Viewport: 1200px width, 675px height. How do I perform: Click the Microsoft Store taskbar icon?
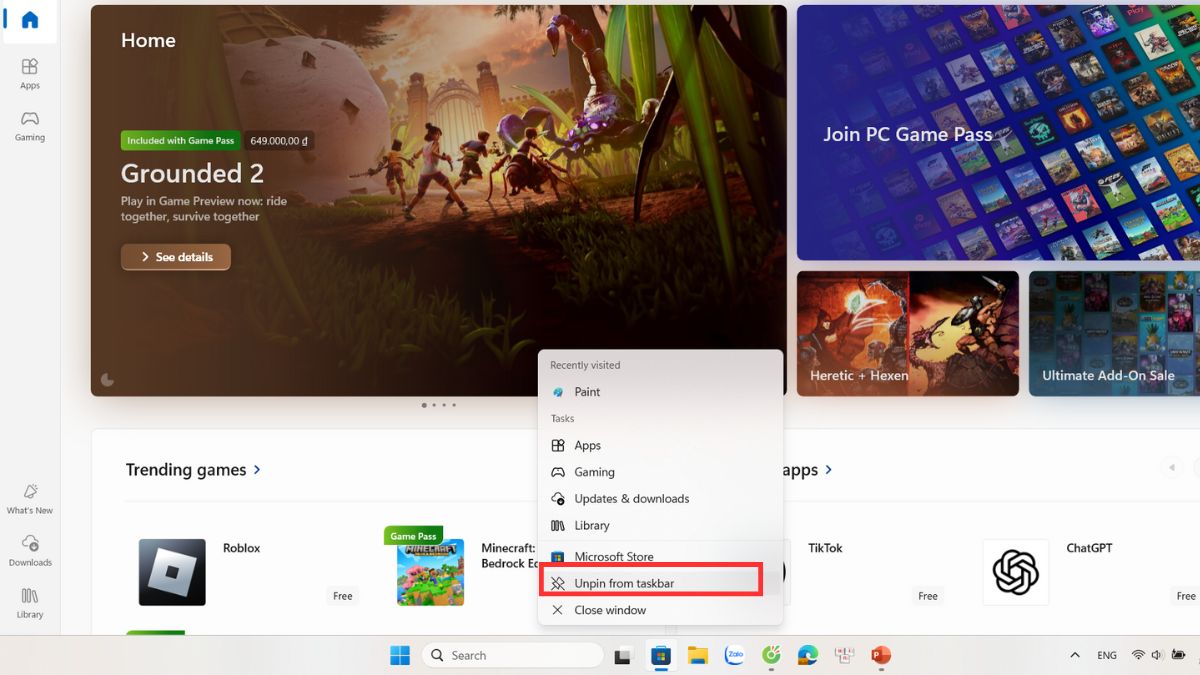pos(660,656)
